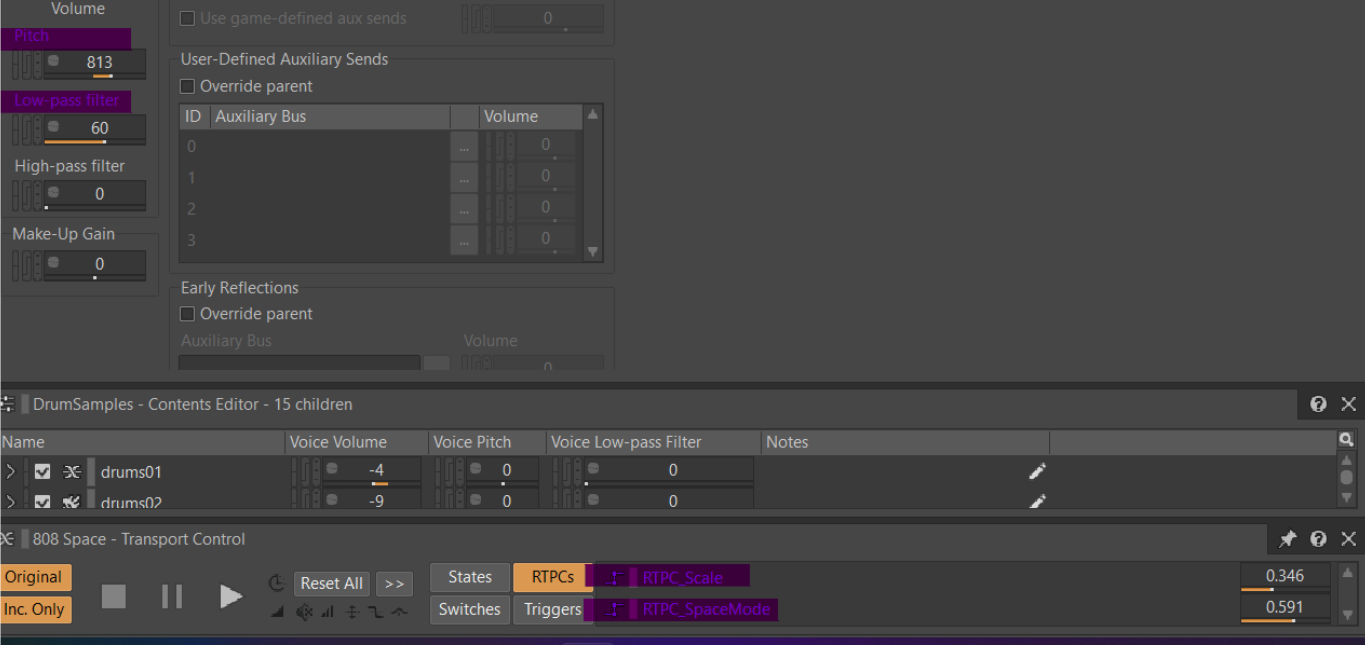
Task: Click the Play button in Transport Control
Action: [x=231, y=596]
